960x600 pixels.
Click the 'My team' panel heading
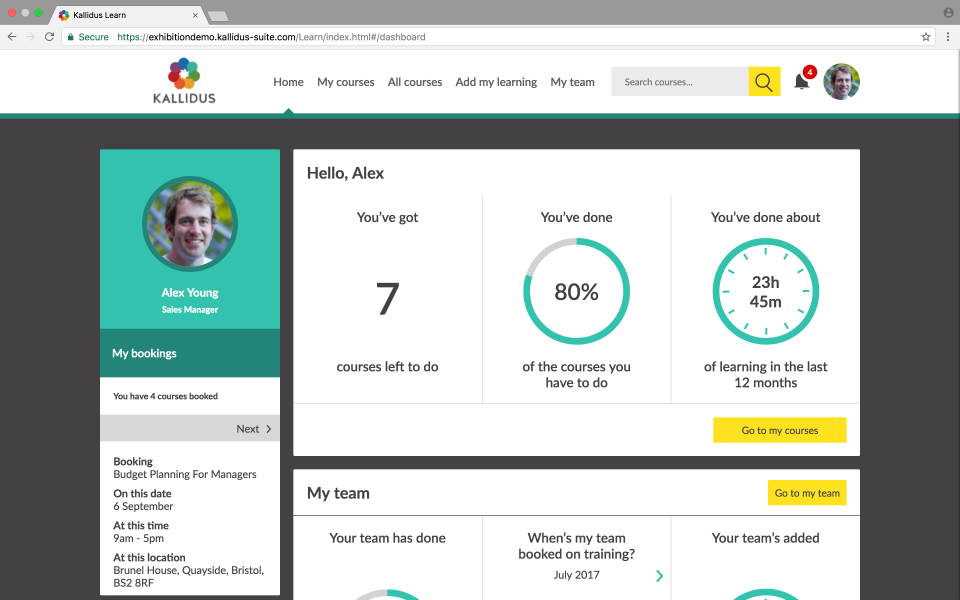338,493
